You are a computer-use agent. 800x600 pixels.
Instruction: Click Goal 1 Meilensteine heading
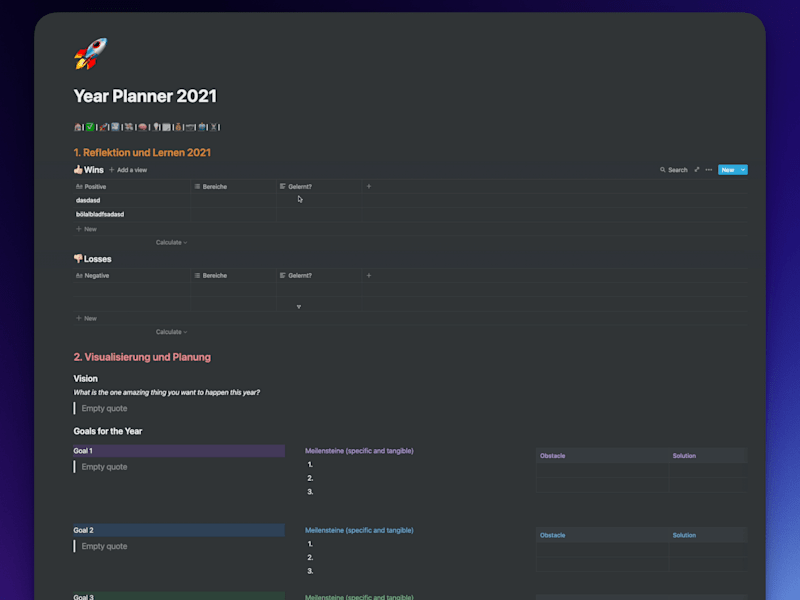(359, 451)
